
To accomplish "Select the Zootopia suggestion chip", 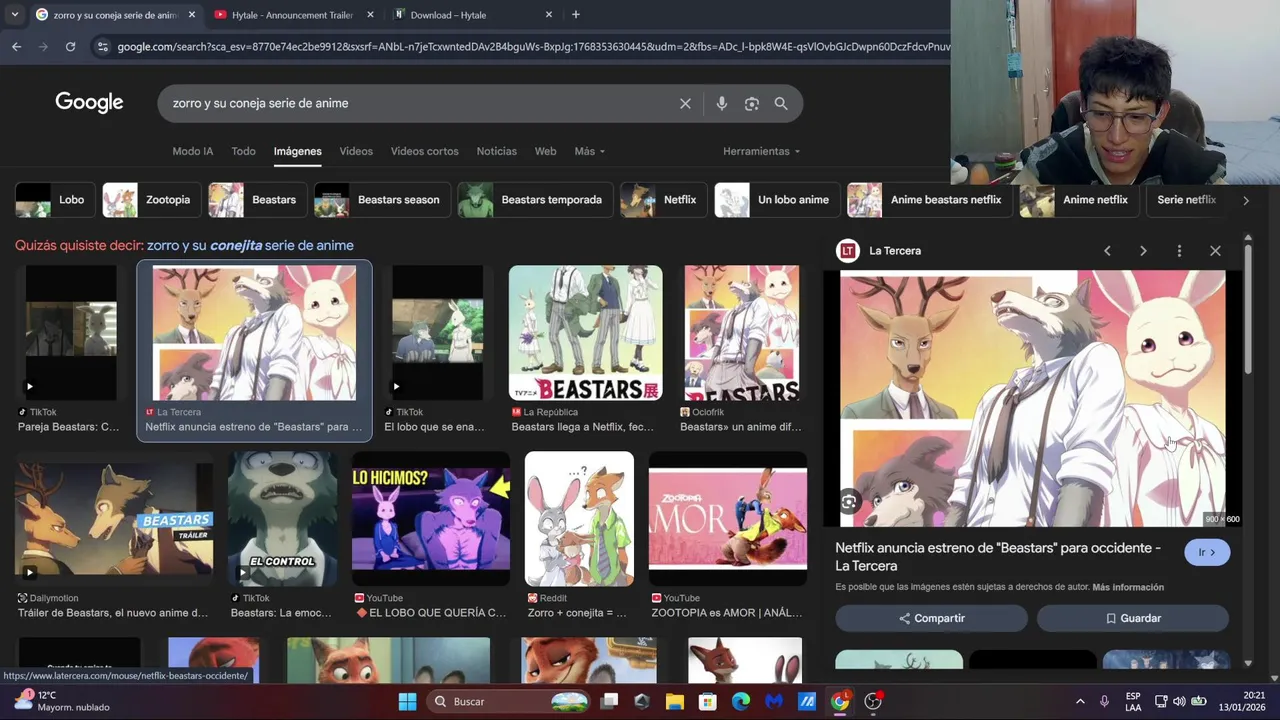I will (153, 200).
